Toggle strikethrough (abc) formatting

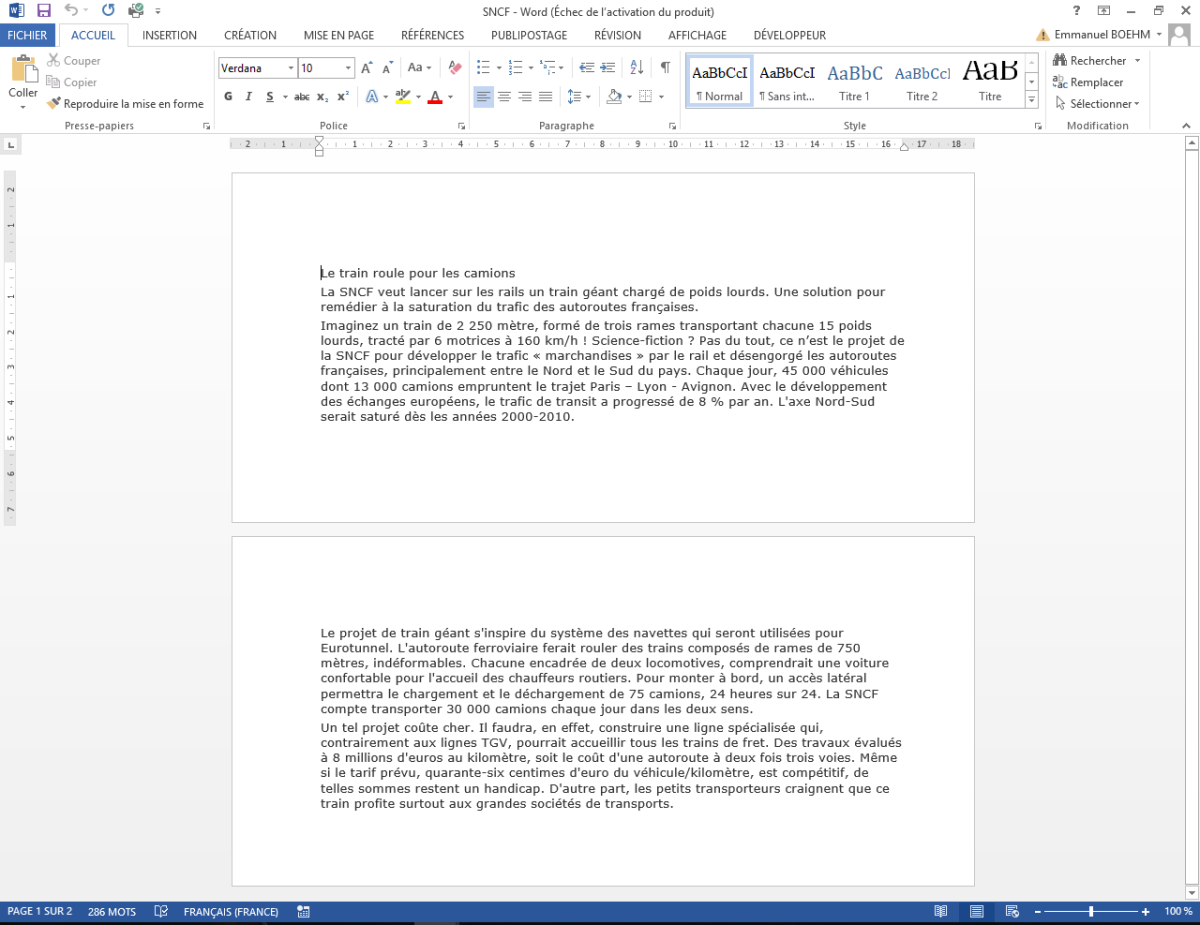302,97
